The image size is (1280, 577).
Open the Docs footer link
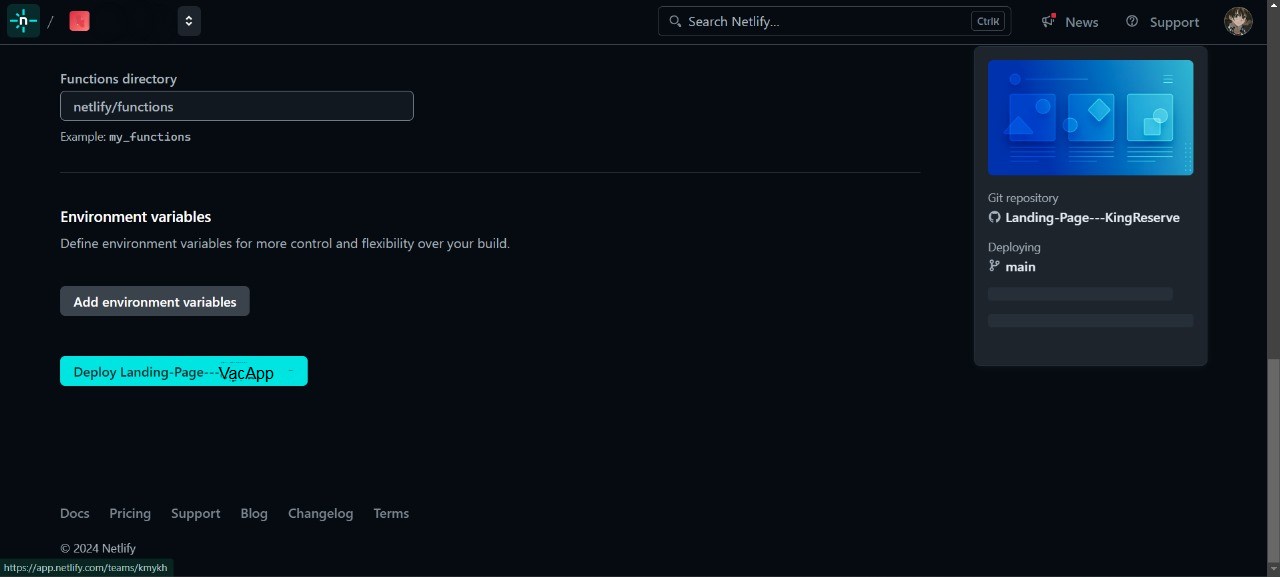click(x=75, y=513)
